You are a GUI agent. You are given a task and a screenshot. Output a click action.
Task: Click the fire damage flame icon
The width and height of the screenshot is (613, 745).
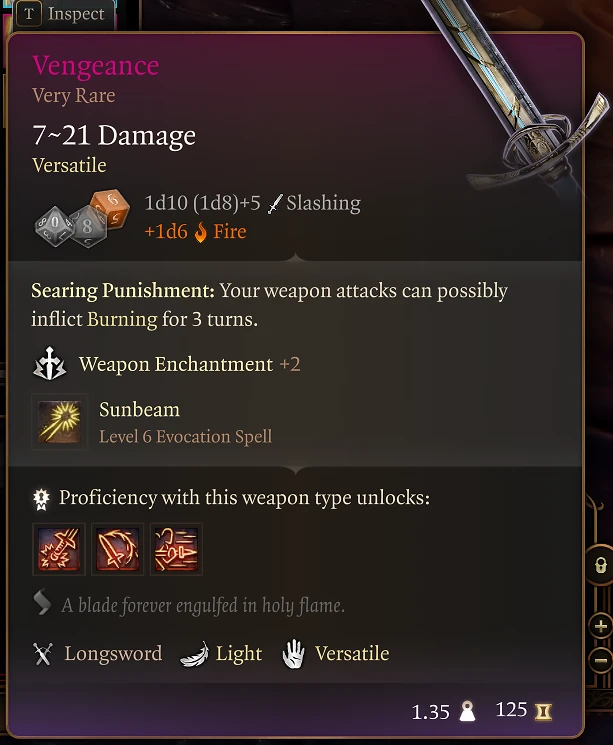click(x=201, y=232)
